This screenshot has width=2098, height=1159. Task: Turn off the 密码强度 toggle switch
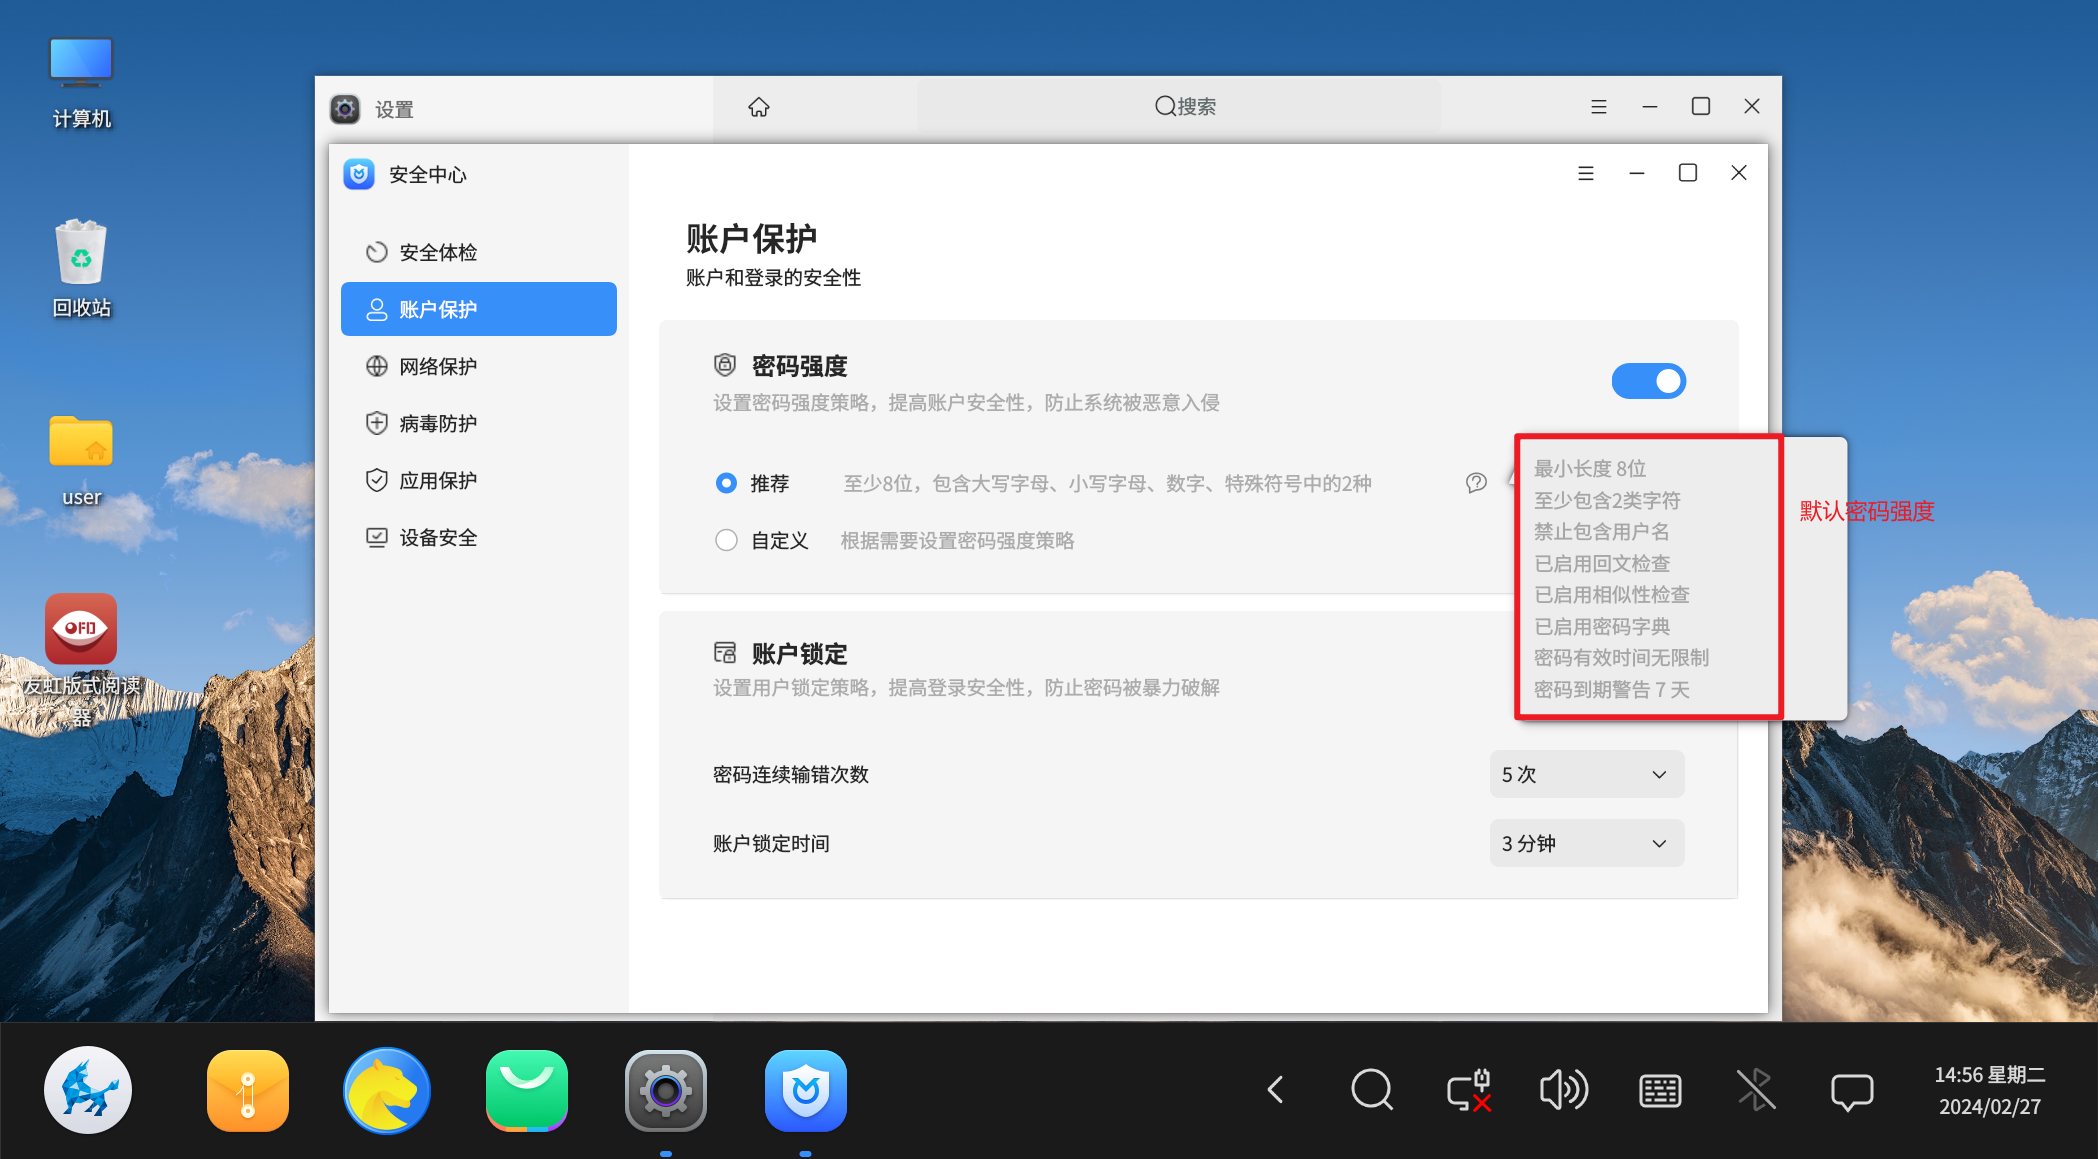[x=1648, y=381]
